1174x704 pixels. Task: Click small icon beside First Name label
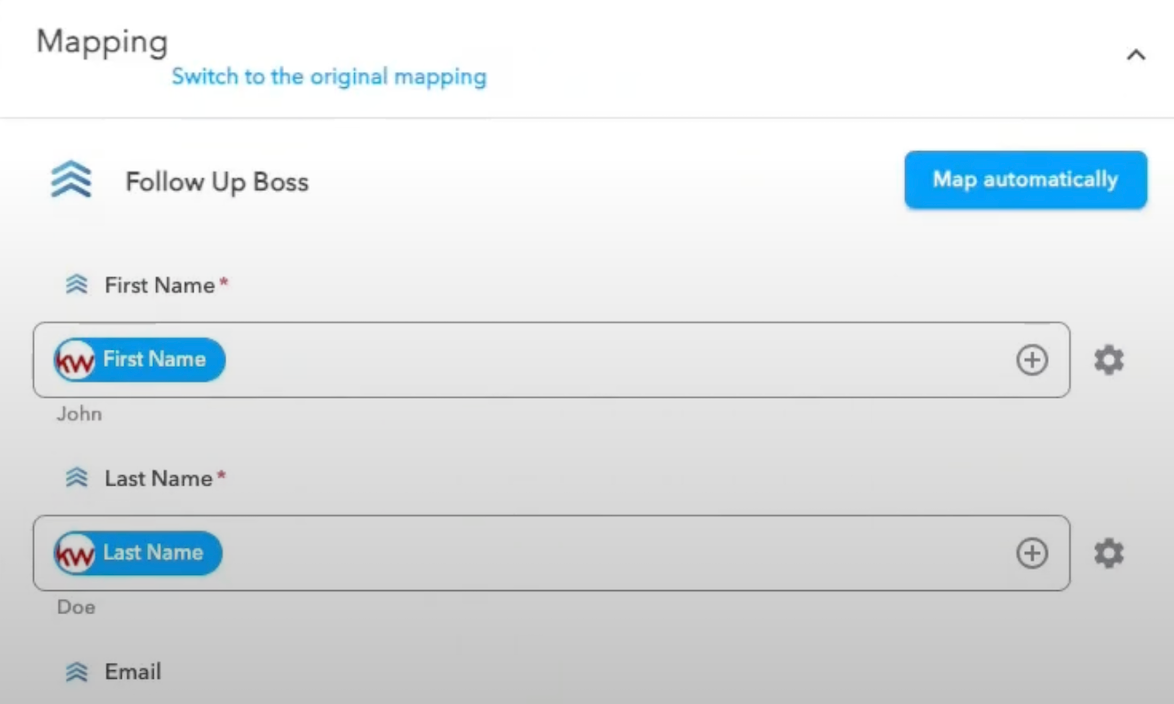tap(76, 285)
